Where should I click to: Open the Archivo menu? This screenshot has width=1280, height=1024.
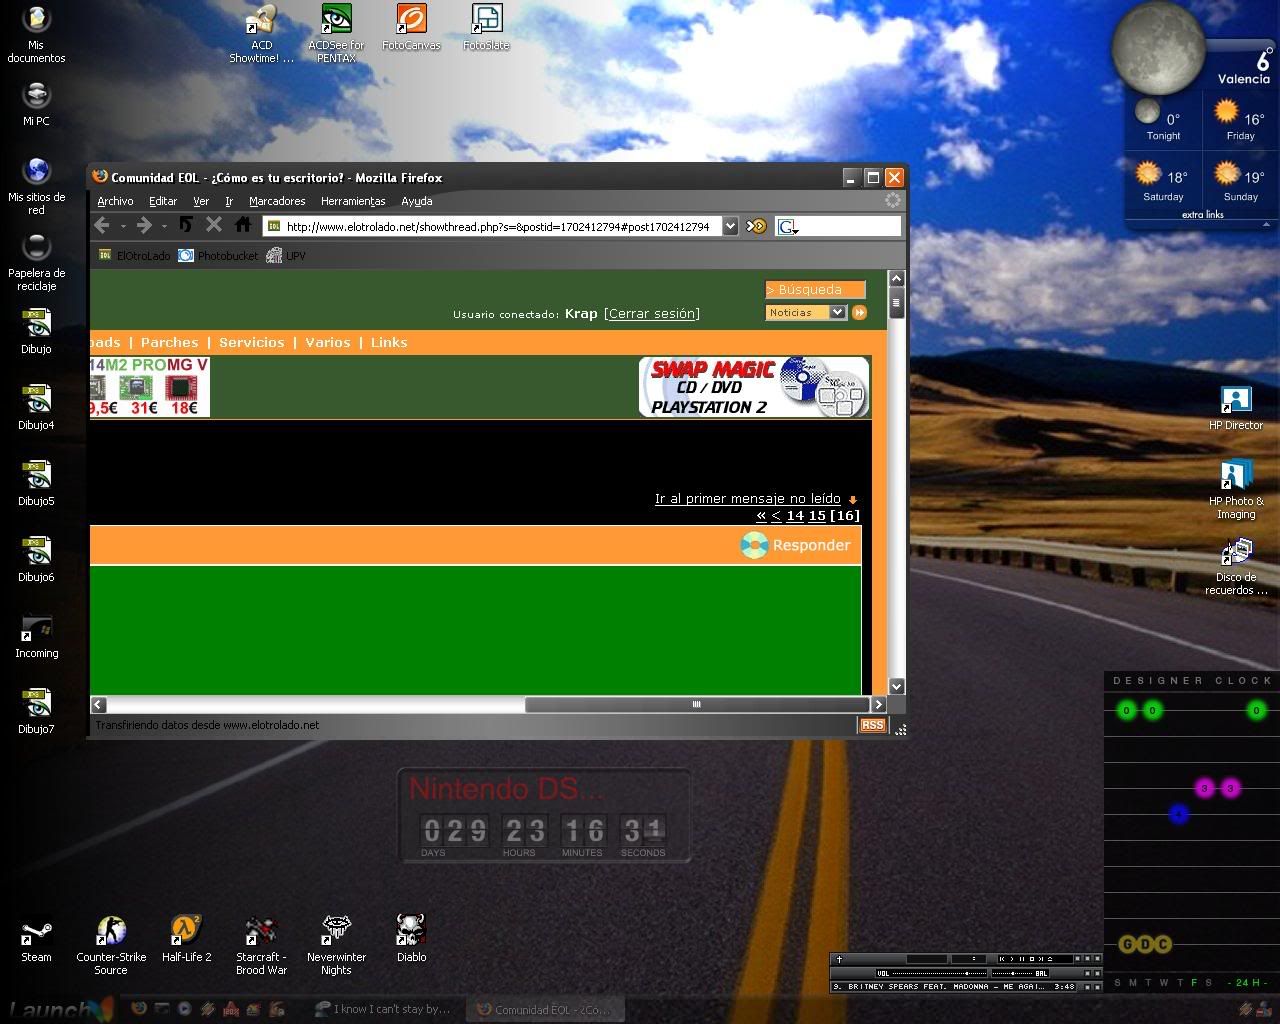point(115,201)
